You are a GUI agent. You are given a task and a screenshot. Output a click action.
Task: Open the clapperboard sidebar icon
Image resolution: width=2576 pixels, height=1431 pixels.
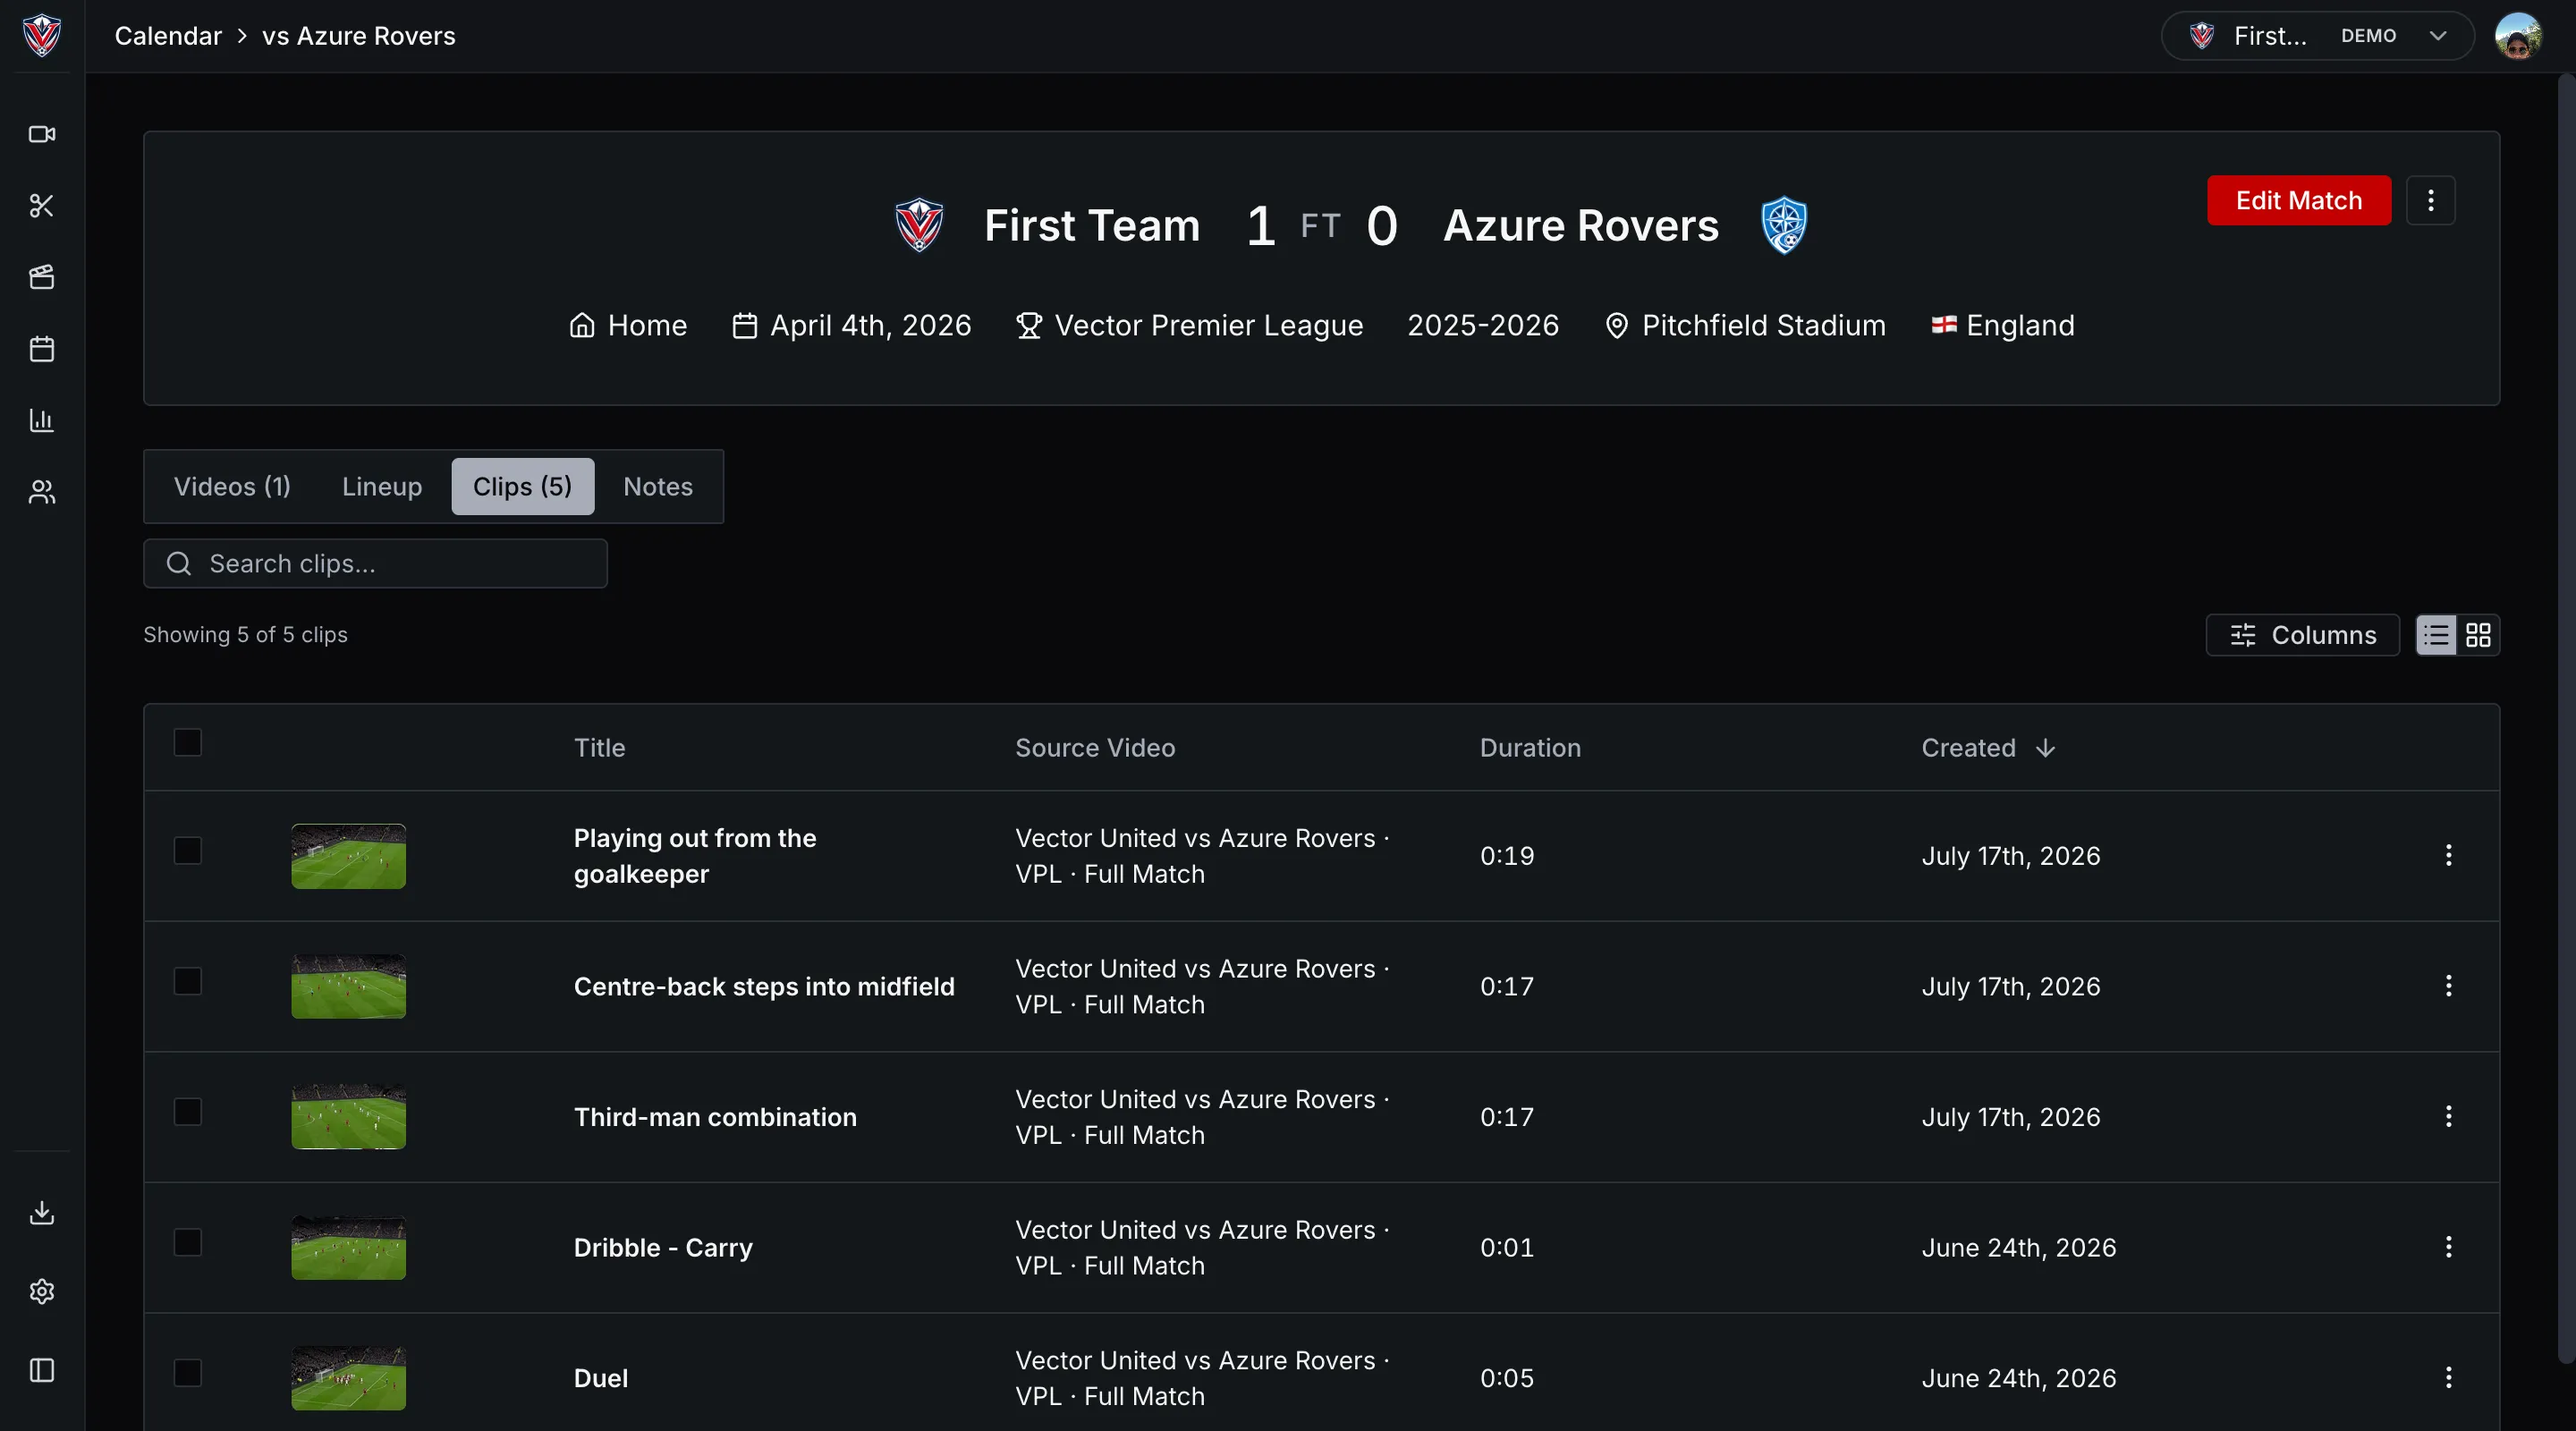click(42, 277)
